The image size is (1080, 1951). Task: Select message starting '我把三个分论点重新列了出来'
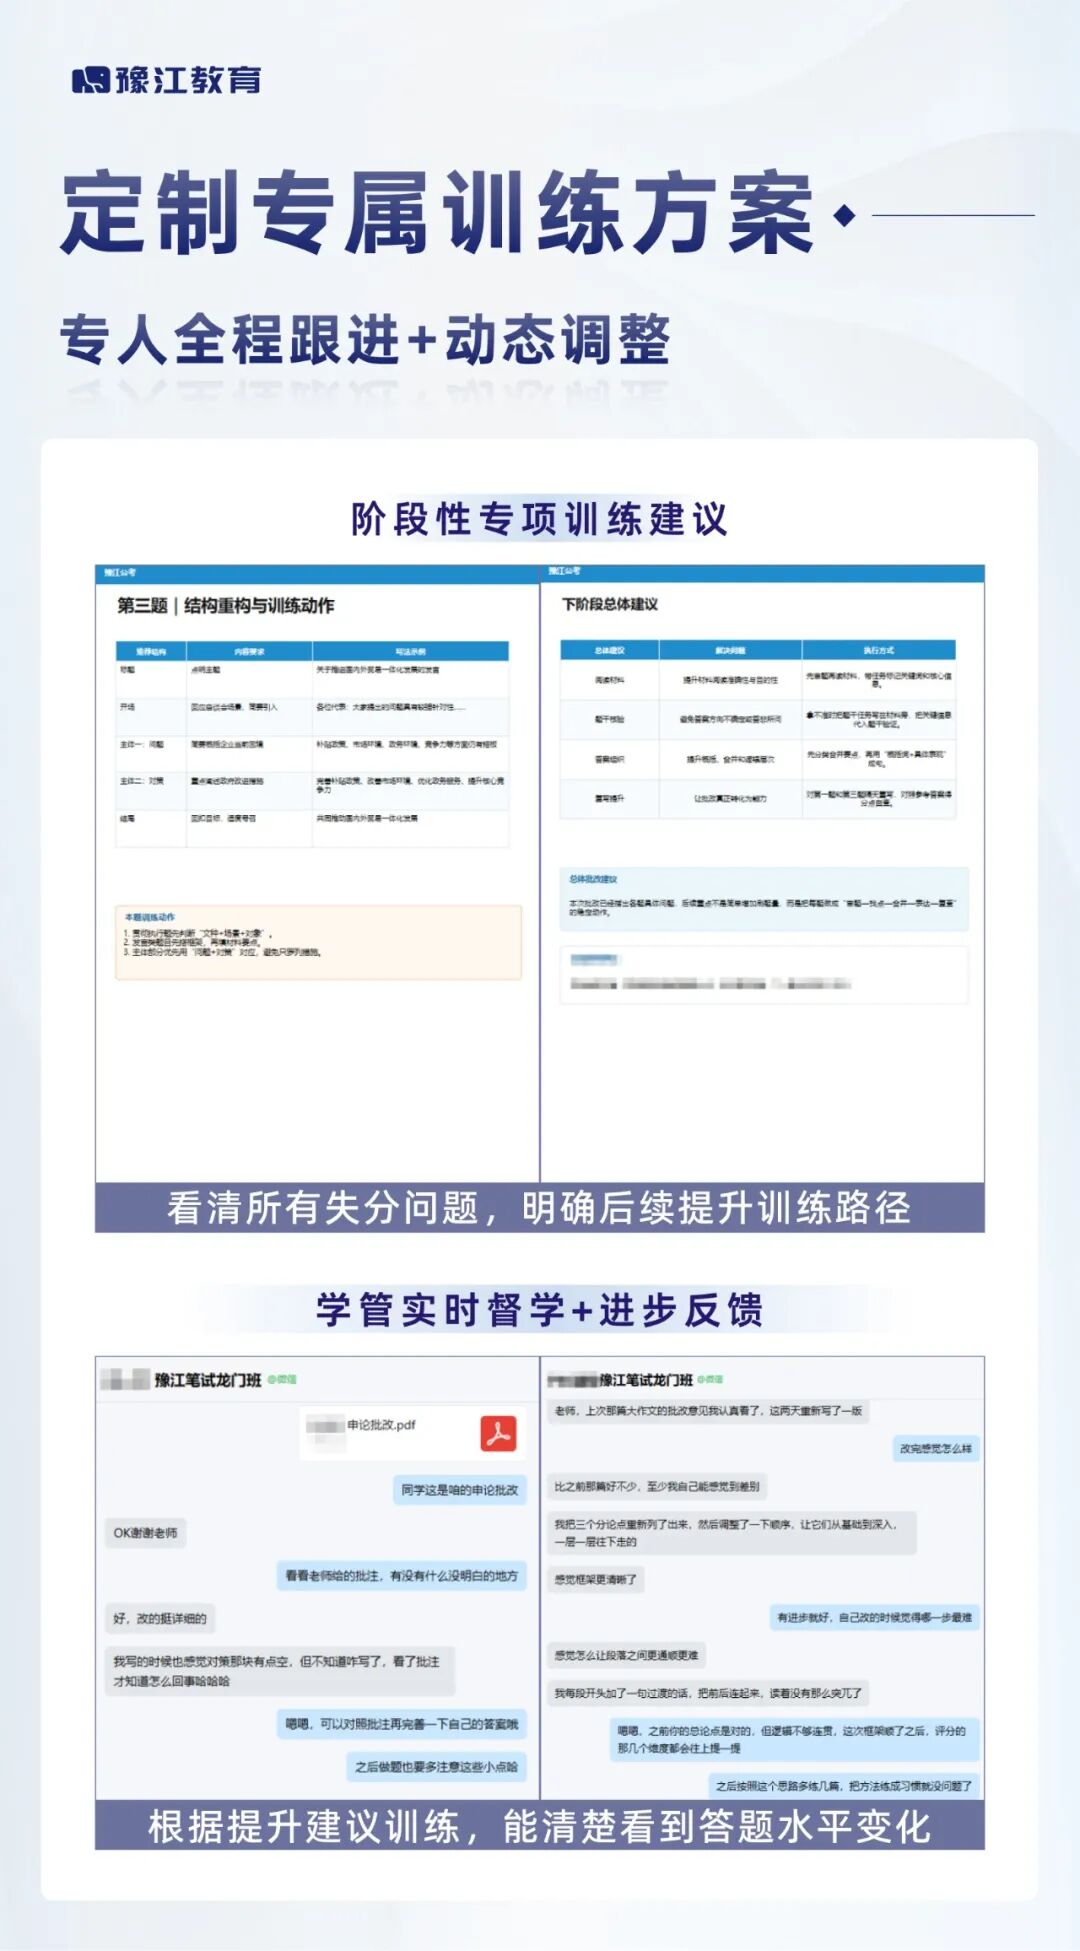click(x=732, y=1533)
